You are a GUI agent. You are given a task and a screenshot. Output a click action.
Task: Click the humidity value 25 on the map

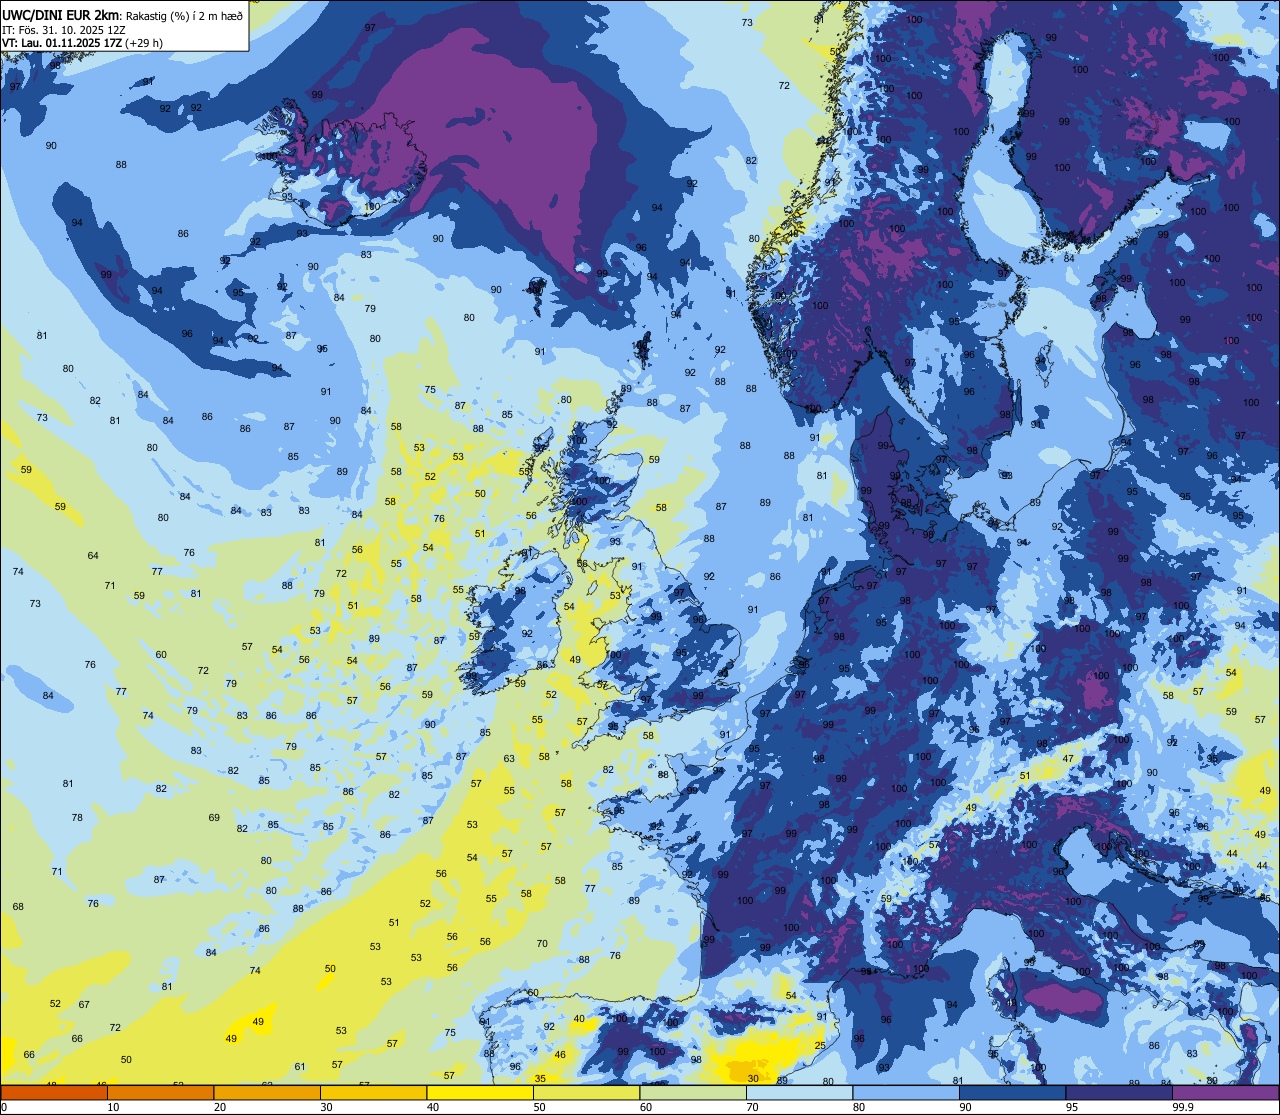[820, 1045]
